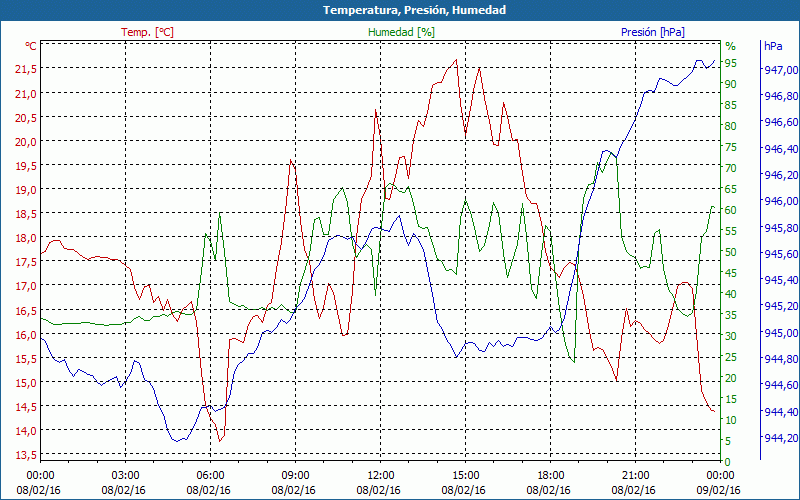The height and width of the screenshot is (500, 800).
Task: Click the '%' unit label on humidity axis
Action: [731, 46]
